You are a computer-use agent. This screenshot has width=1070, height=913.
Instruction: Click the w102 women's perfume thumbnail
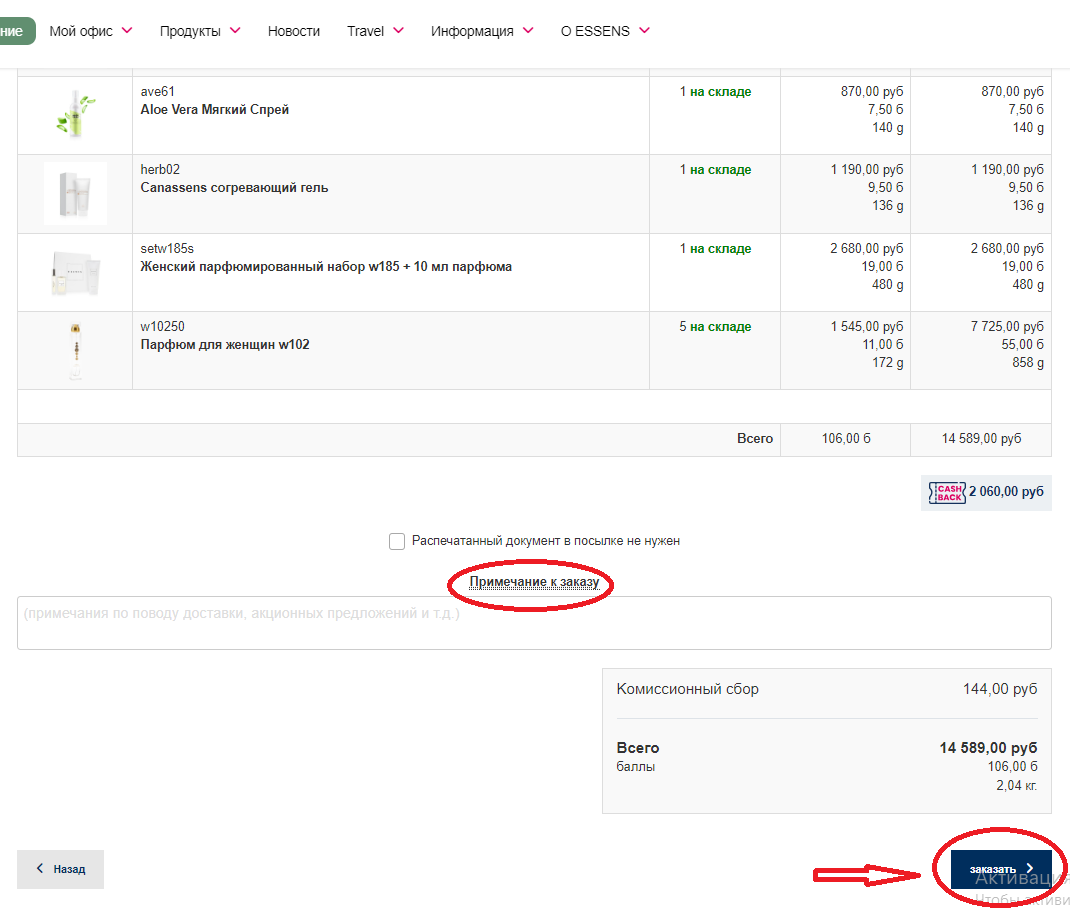point(75,350)
